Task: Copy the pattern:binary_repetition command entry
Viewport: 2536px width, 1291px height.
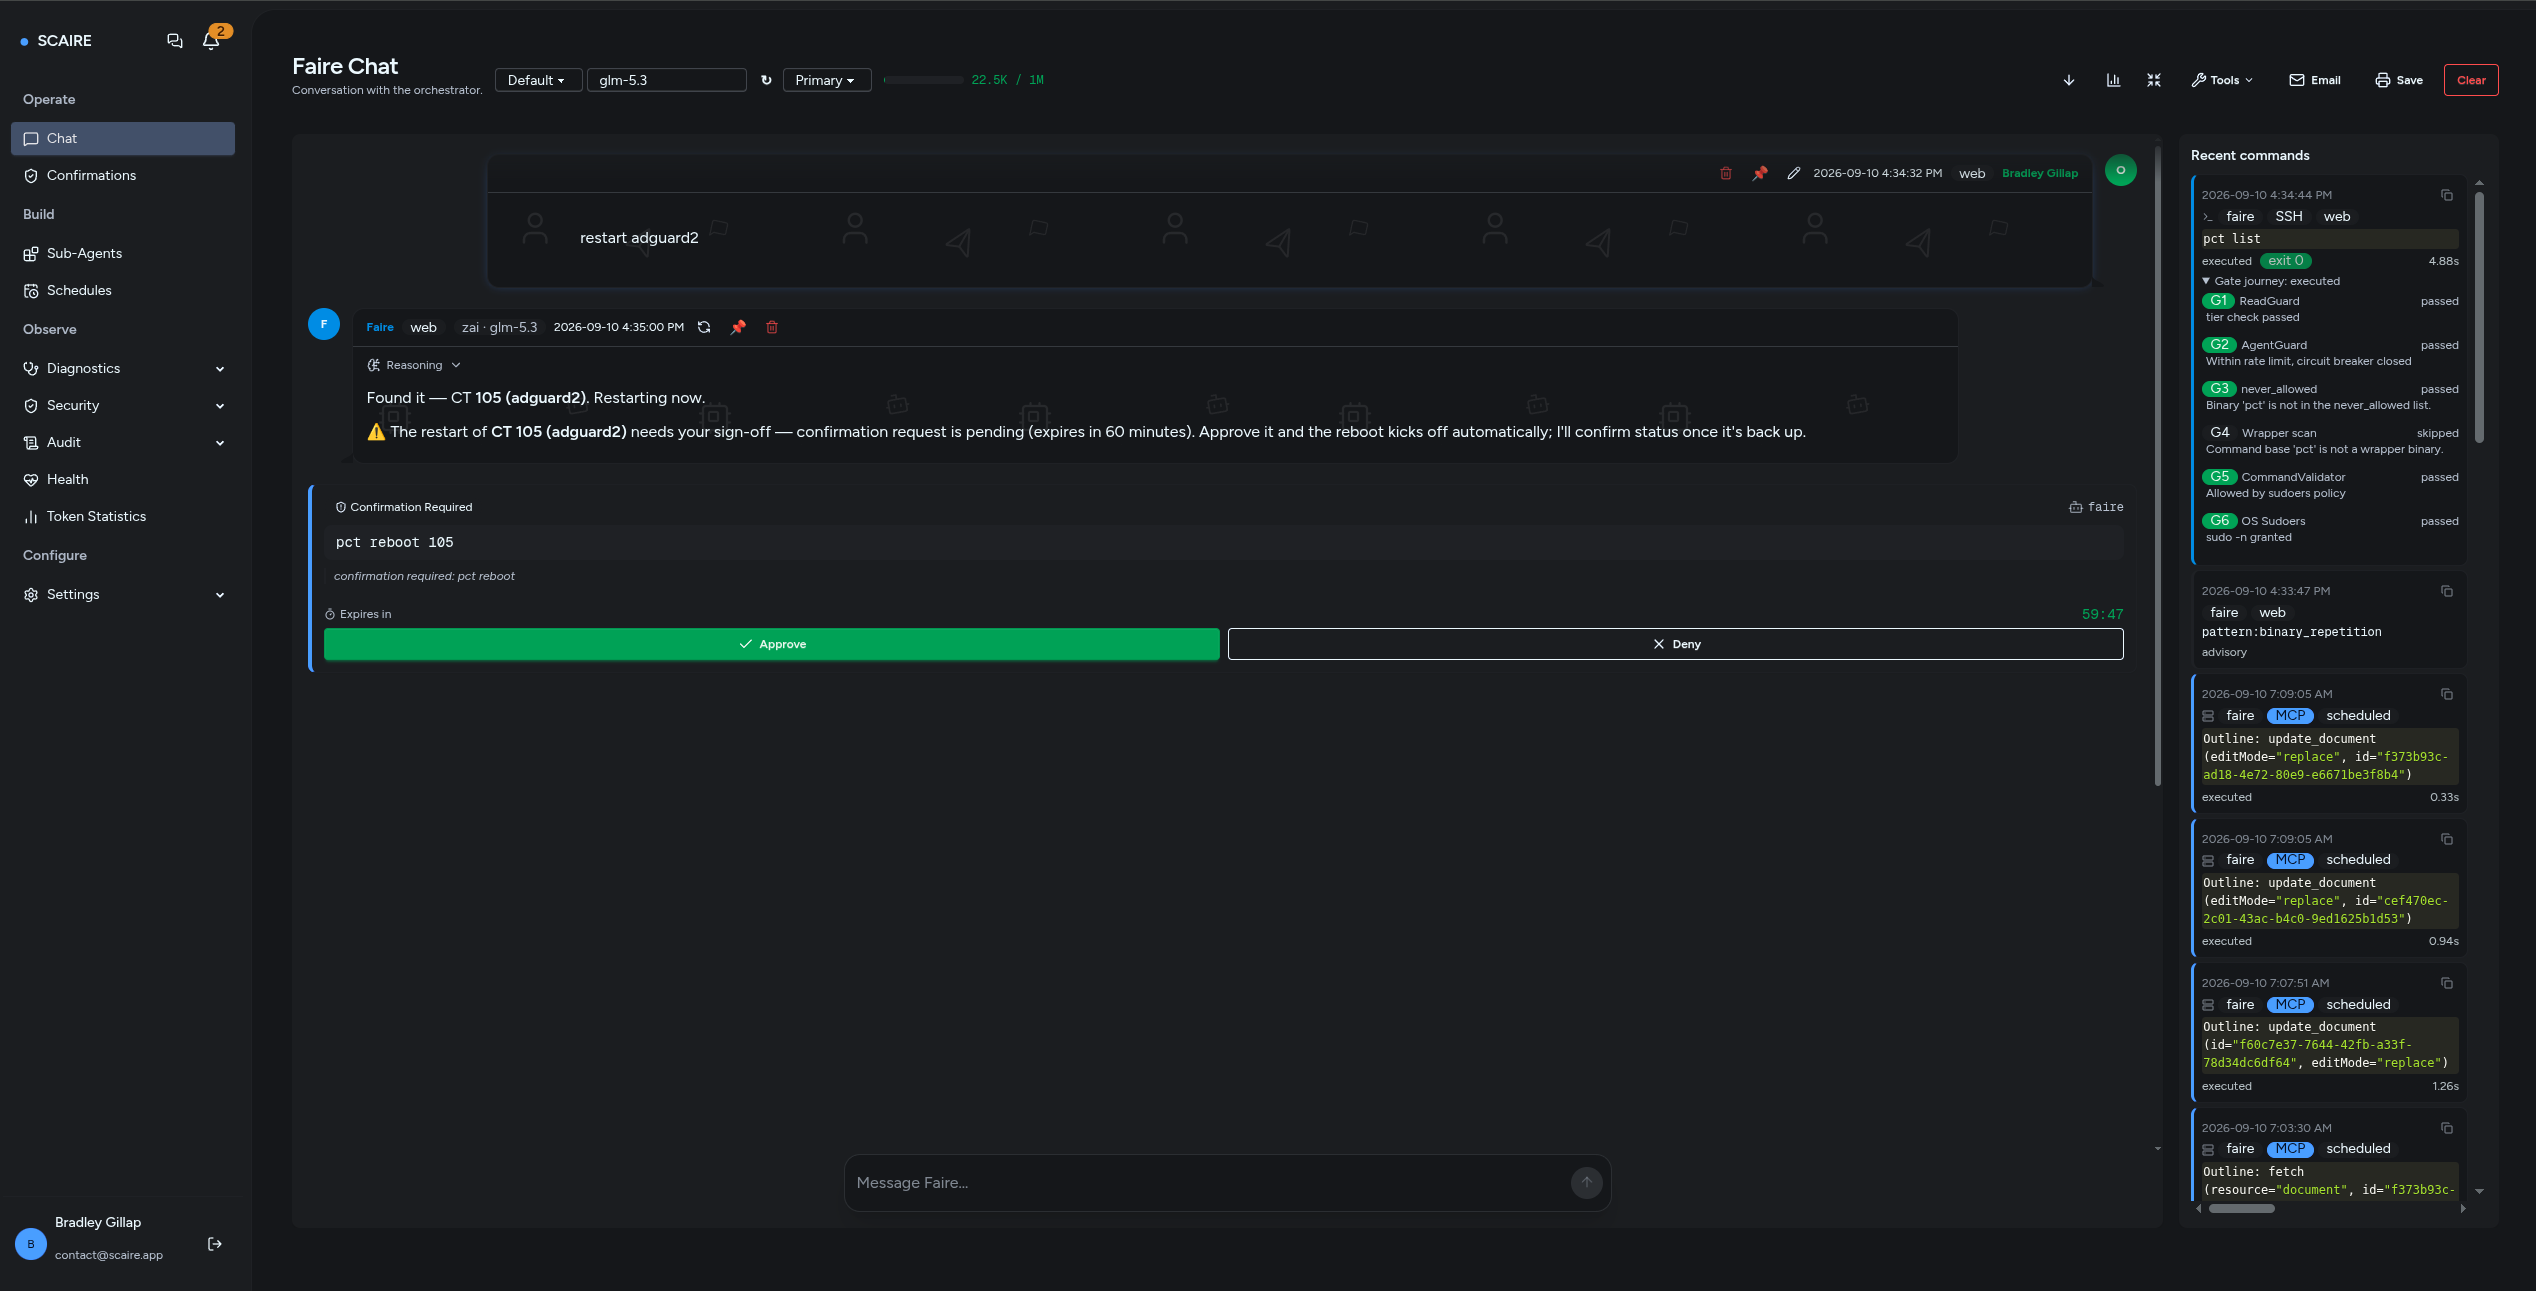Action: coord(2447,592)
